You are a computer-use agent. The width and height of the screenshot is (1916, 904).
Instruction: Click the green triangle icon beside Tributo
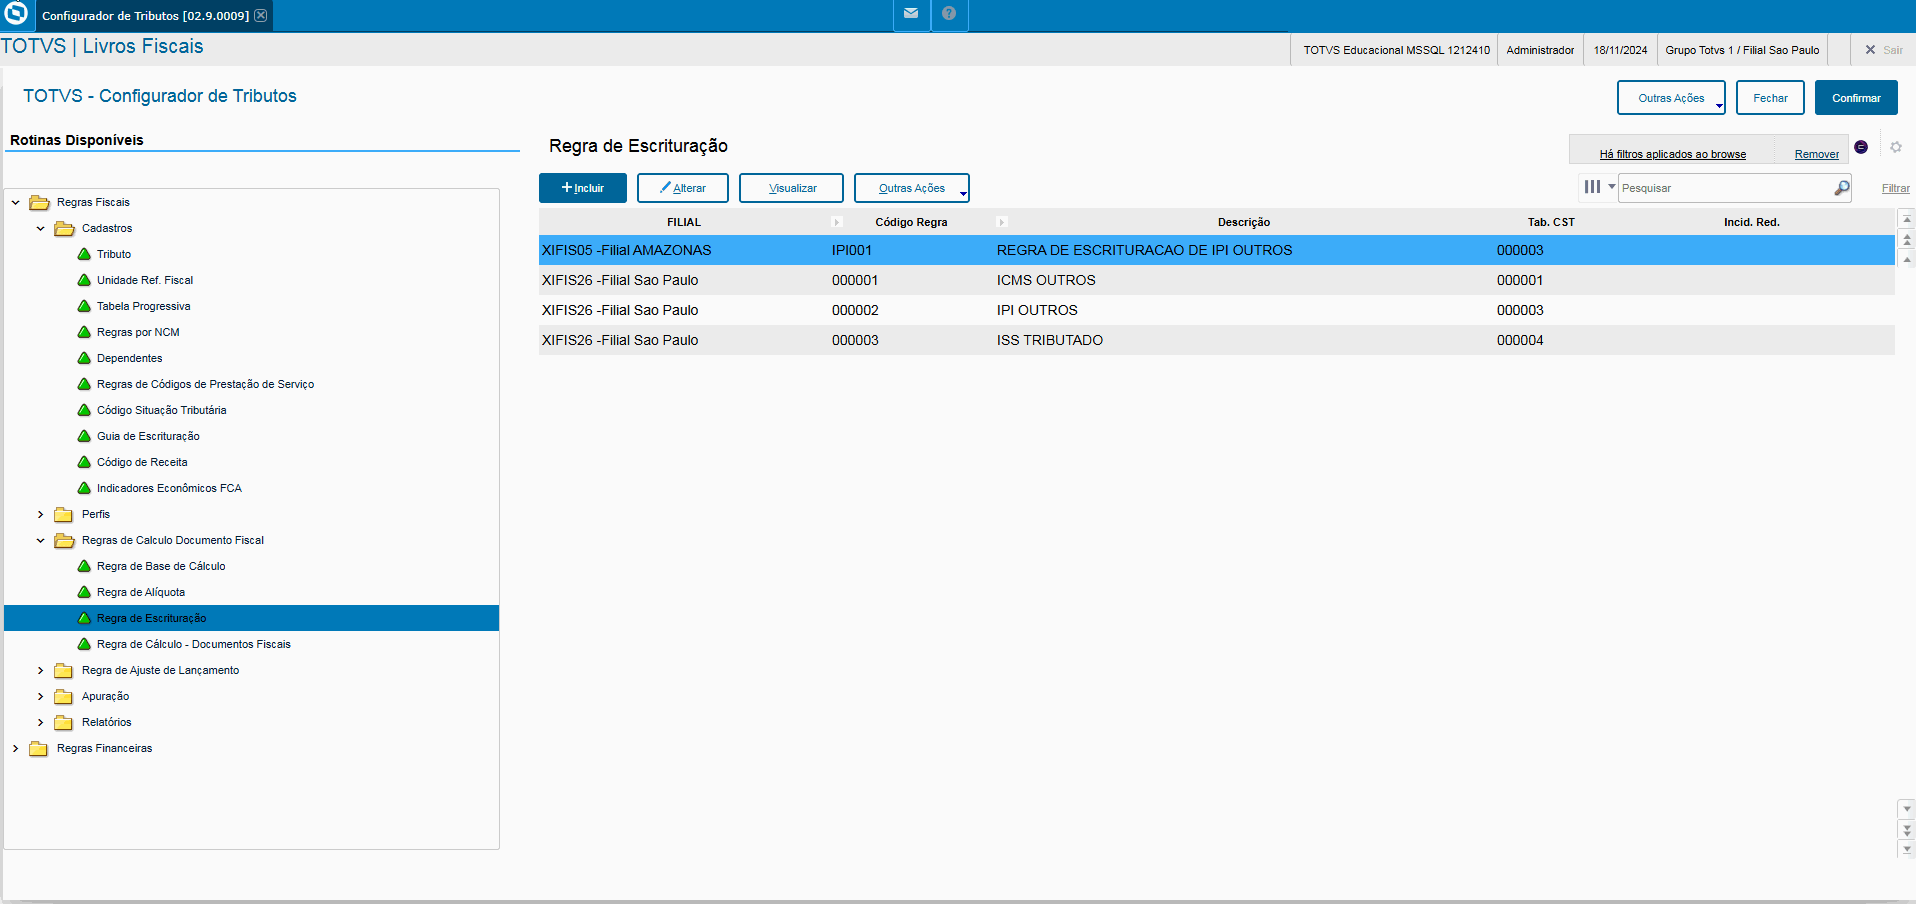pos(84,254)
